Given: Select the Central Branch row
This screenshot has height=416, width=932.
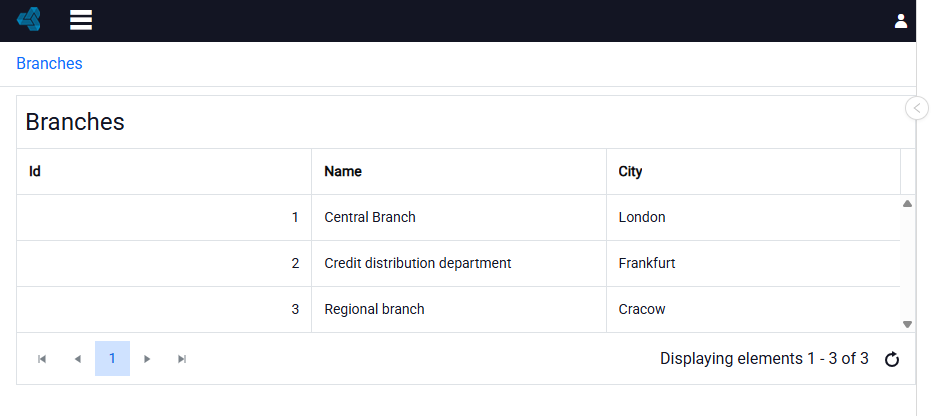Looking at the screenshot, I should (x=458, y=218).
